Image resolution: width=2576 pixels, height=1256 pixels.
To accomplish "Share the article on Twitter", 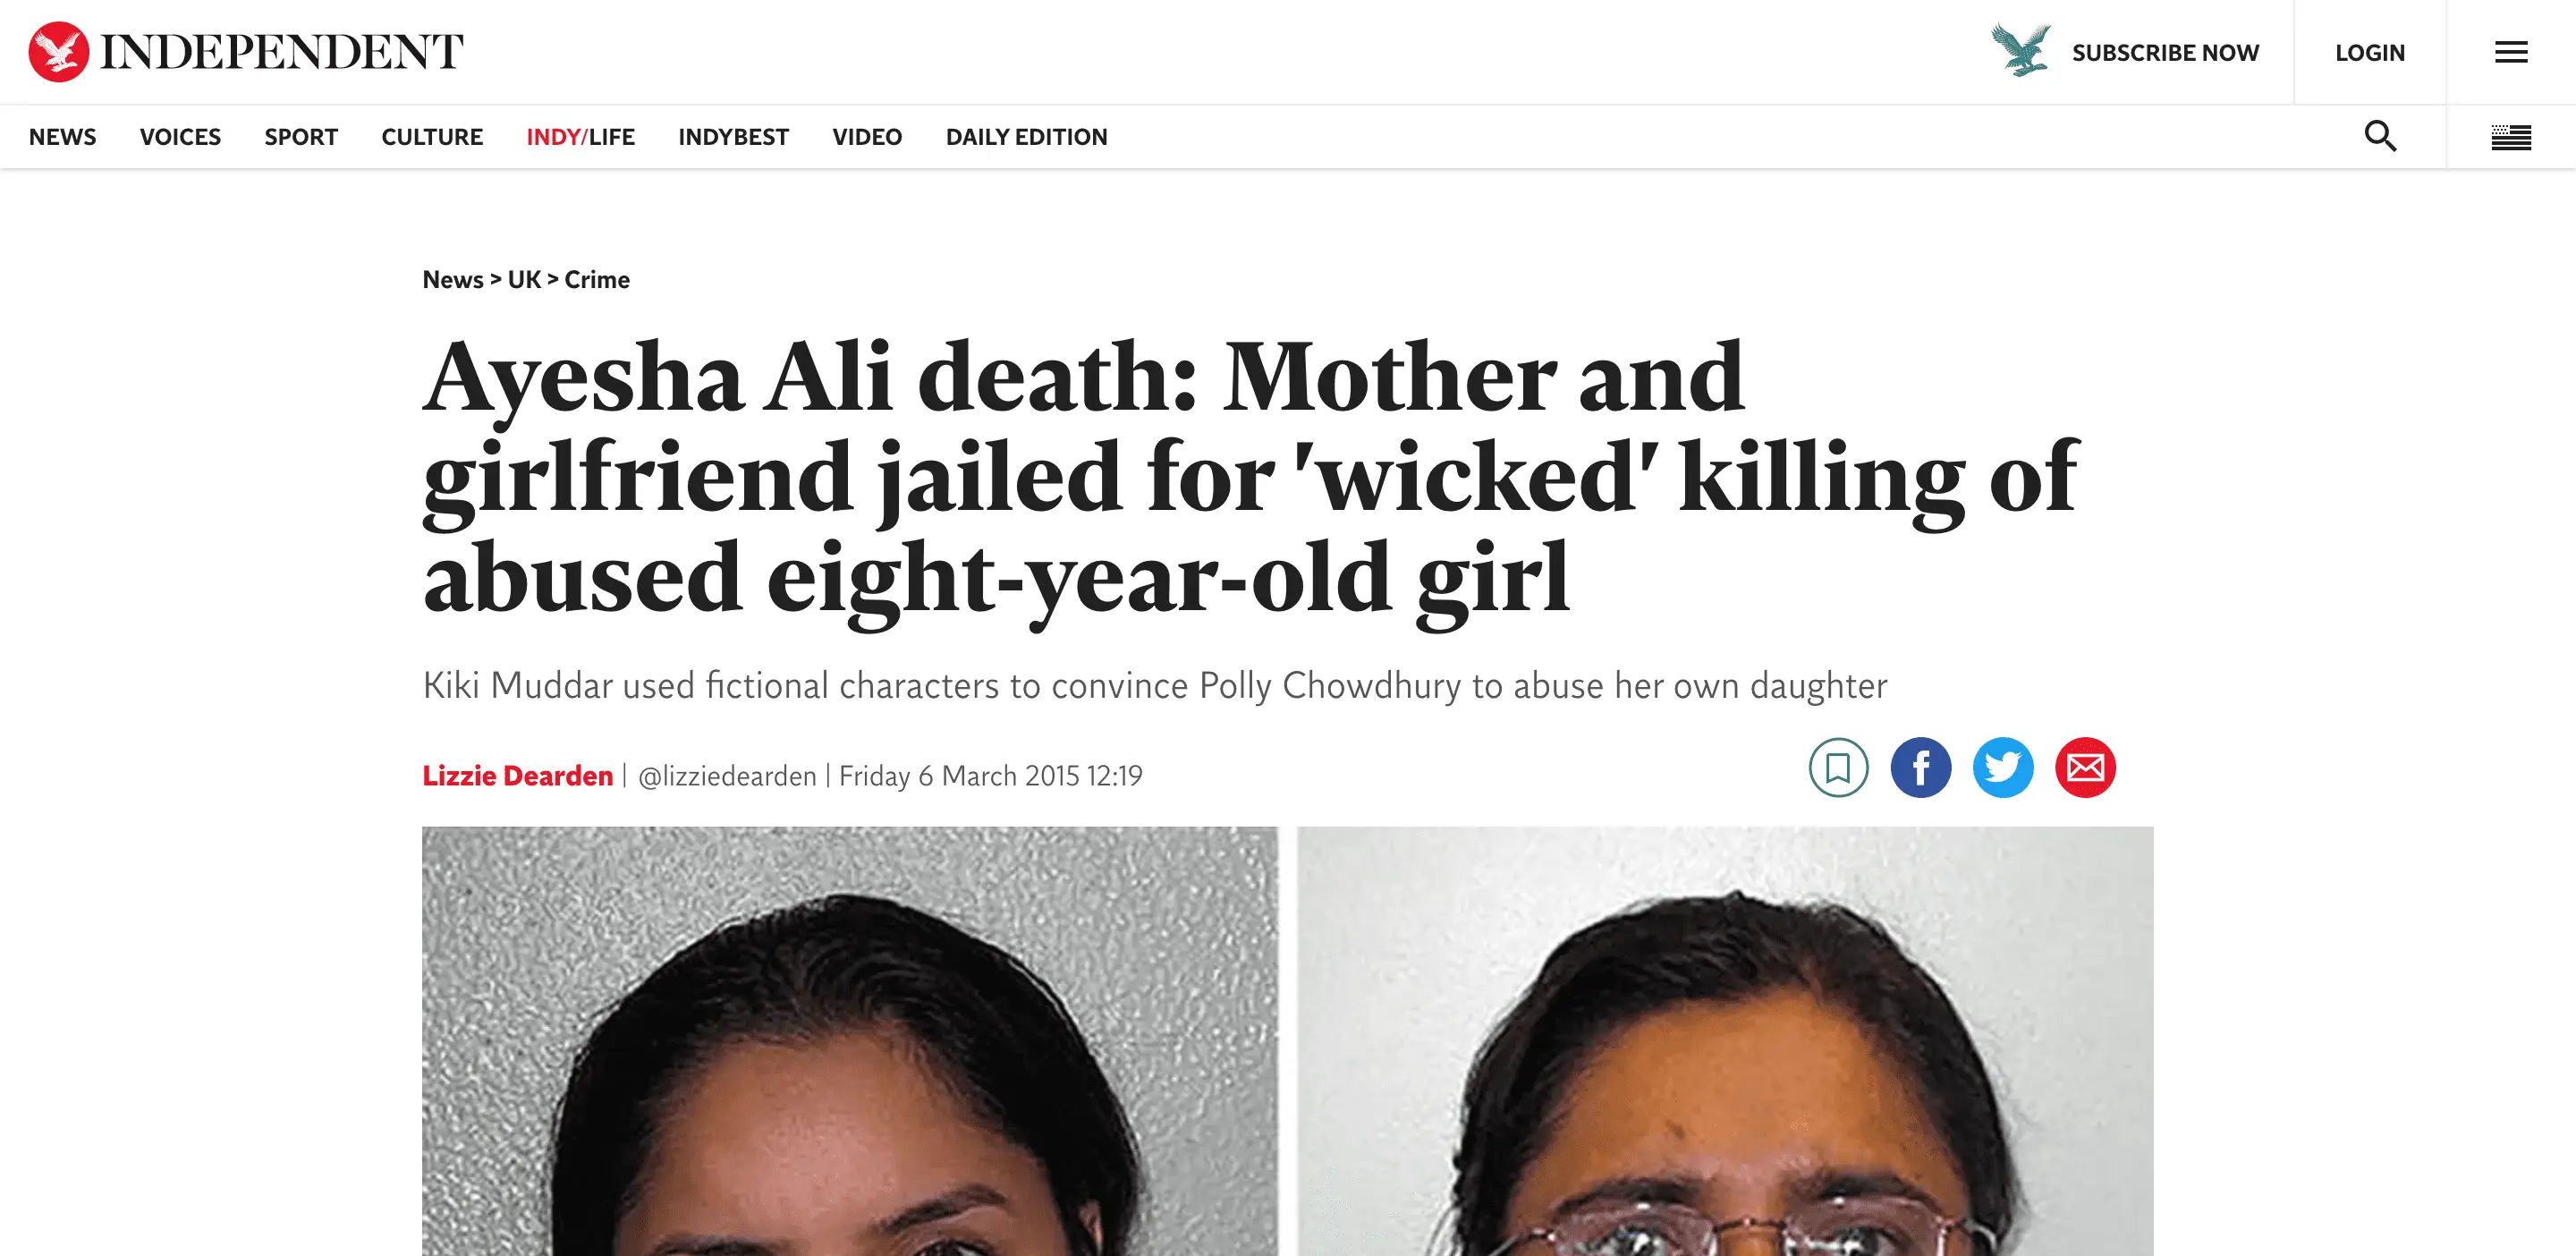I will (2003, 768).
